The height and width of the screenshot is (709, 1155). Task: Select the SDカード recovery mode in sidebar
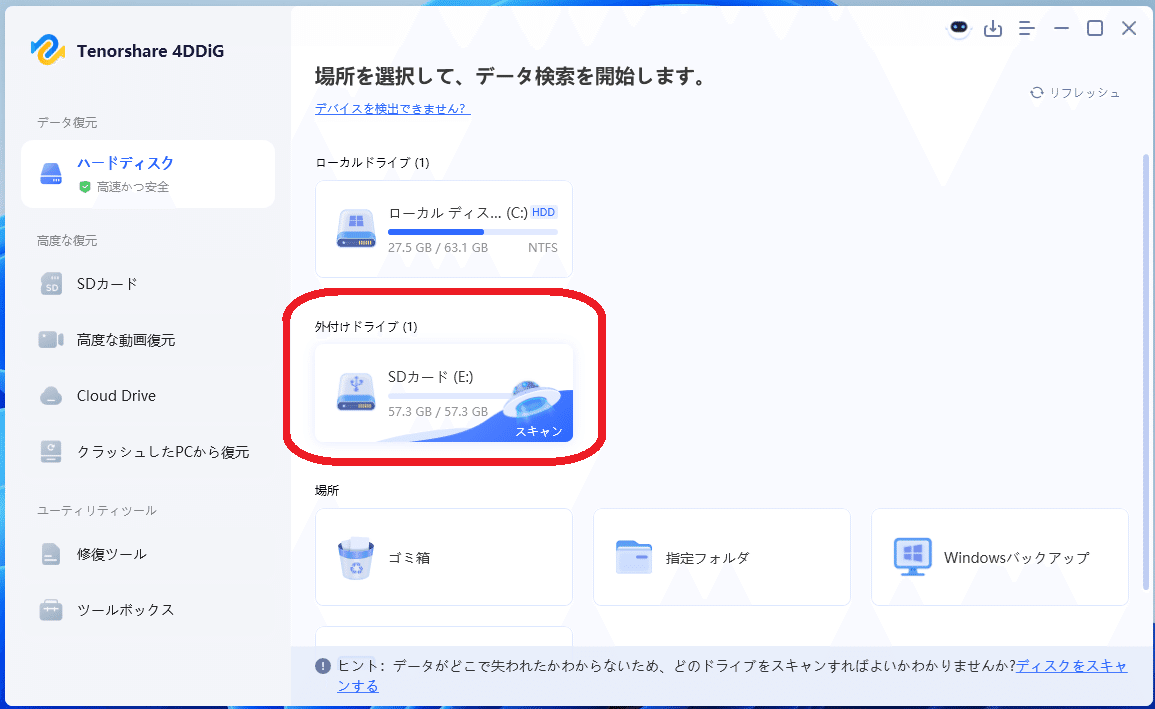coord(100,284)
